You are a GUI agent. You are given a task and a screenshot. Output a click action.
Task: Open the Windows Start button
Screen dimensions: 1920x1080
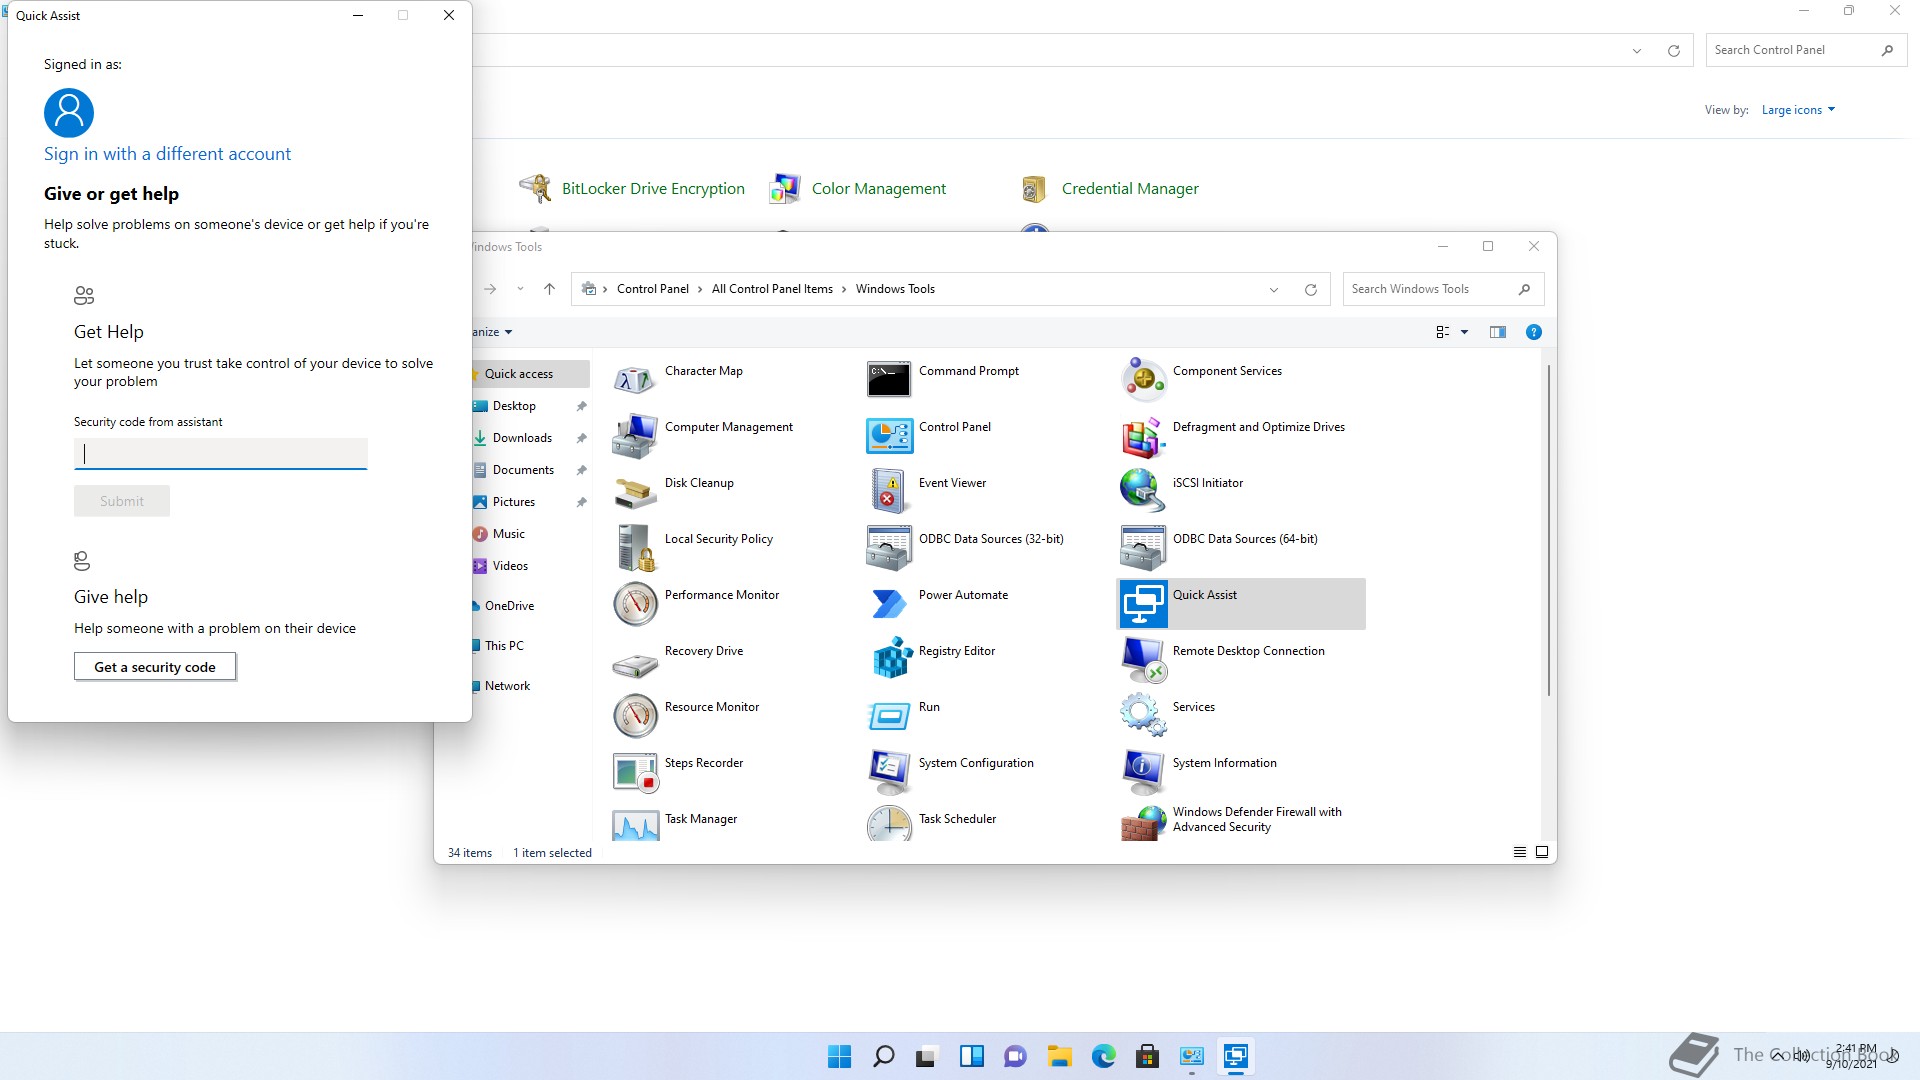pos(840,1056)
